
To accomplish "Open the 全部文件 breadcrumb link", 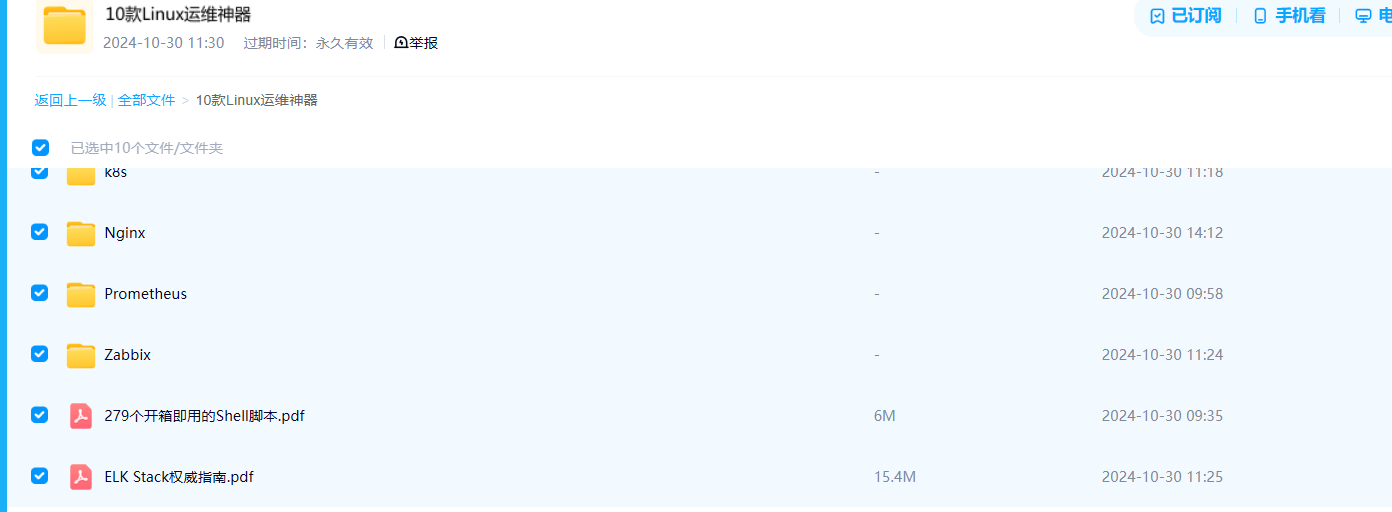I will pyautogui.click(x=146, y=100).
